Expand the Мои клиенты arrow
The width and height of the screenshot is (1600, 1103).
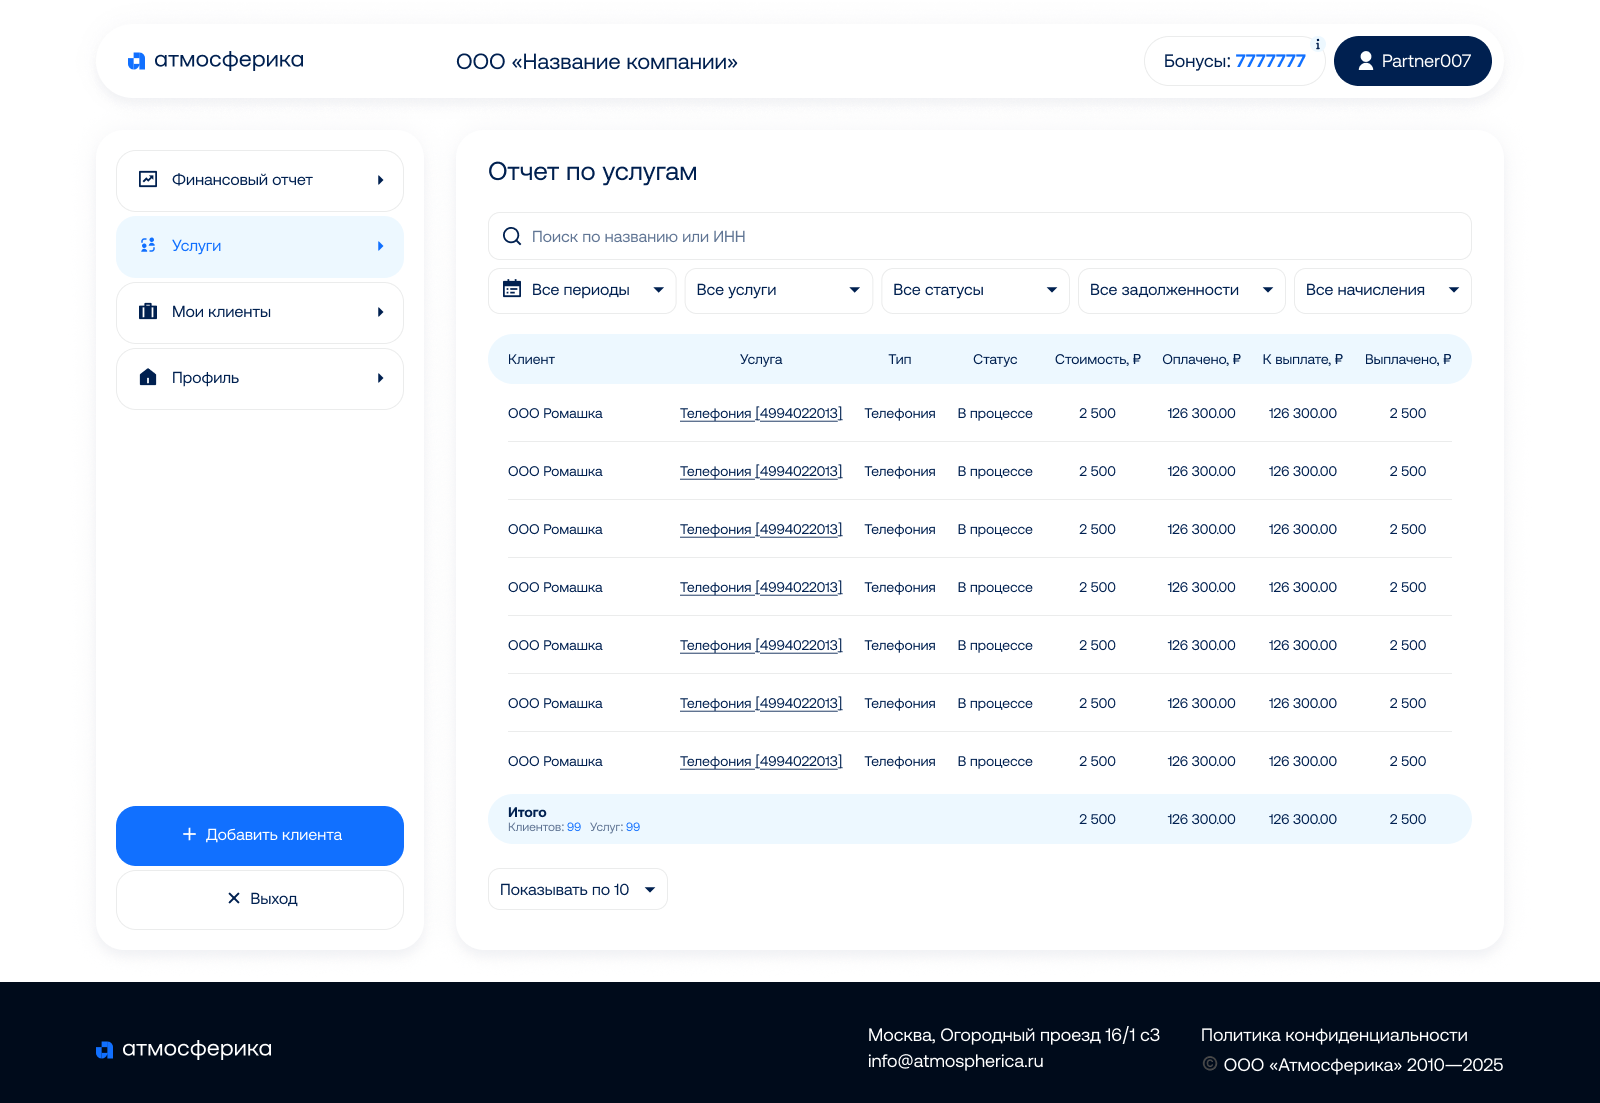[x=380, y=312]
